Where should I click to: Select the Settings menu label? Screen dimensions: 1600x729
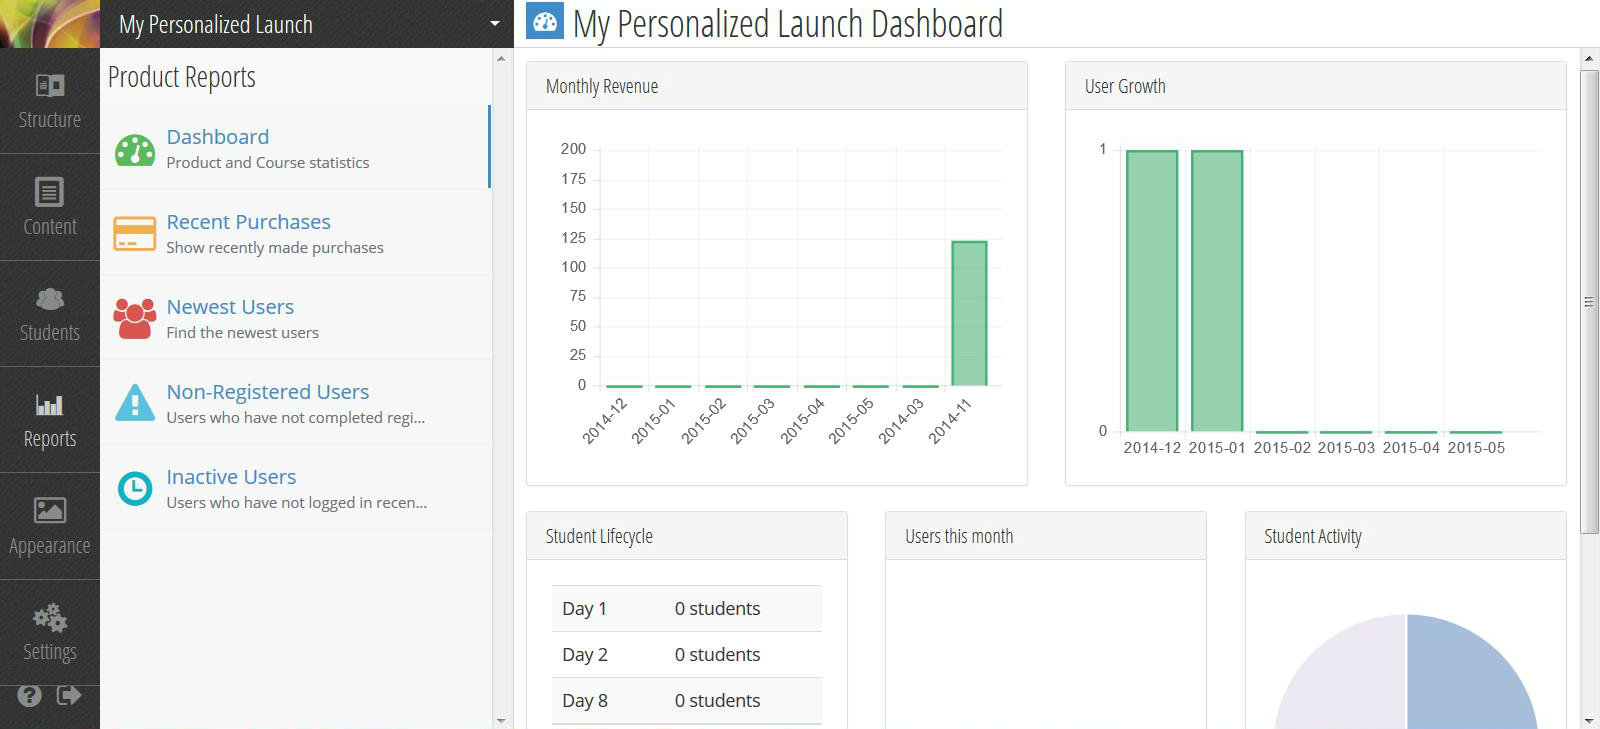pyautogui.click(x=50, y=652)
